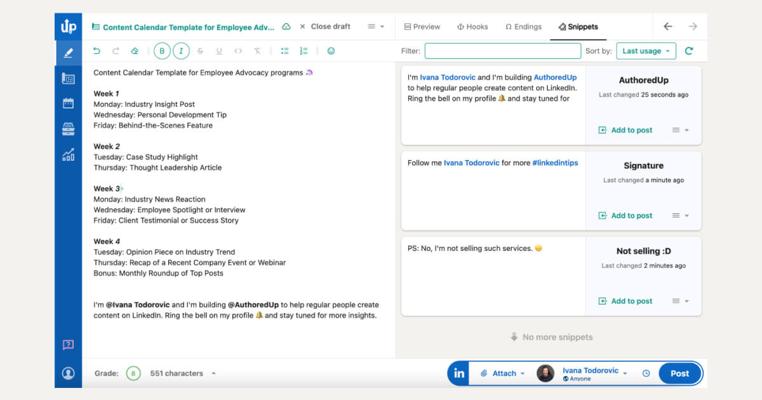
Task: Open the analytics chart icon in sidebar
Action: click(68, 155)
